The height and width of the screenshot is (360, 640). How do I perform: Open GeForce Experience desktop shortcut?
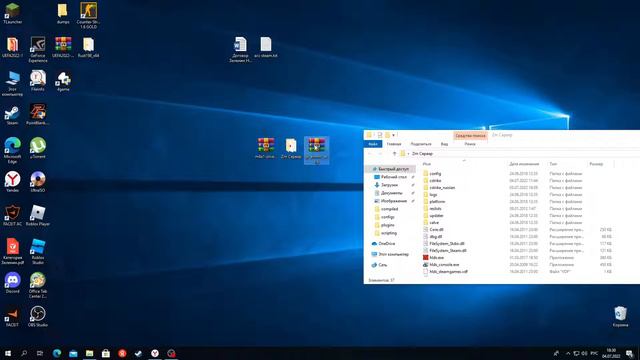click(38, 49)
